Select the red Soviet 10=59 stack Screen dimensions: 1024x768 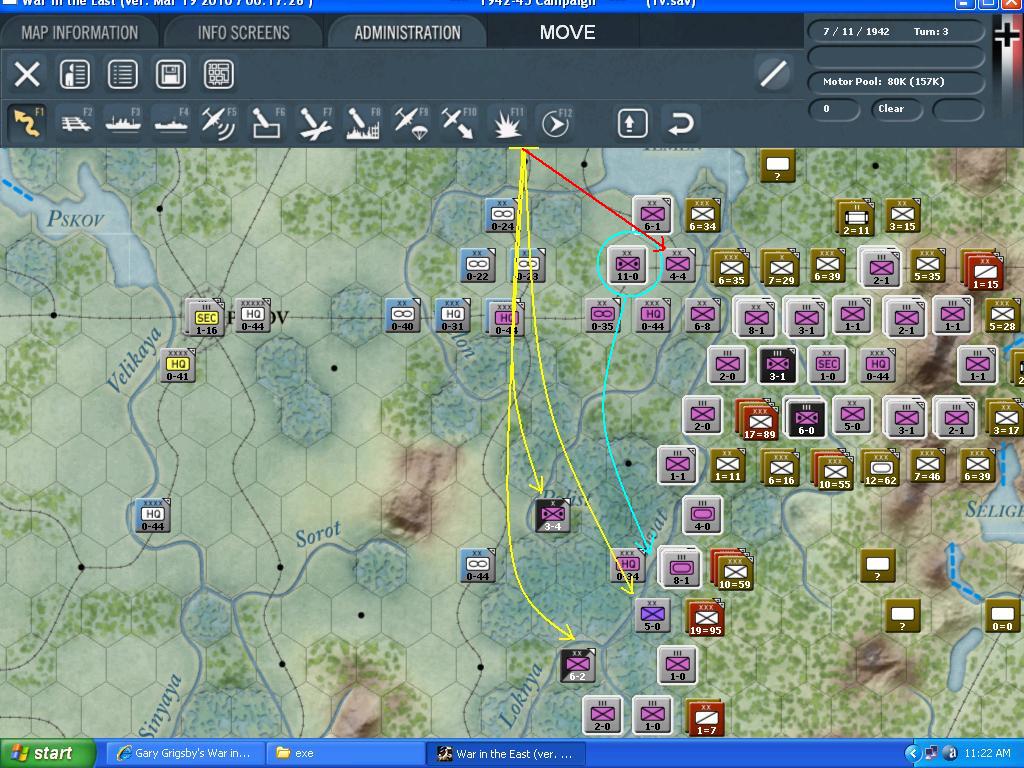click(733, 569)
